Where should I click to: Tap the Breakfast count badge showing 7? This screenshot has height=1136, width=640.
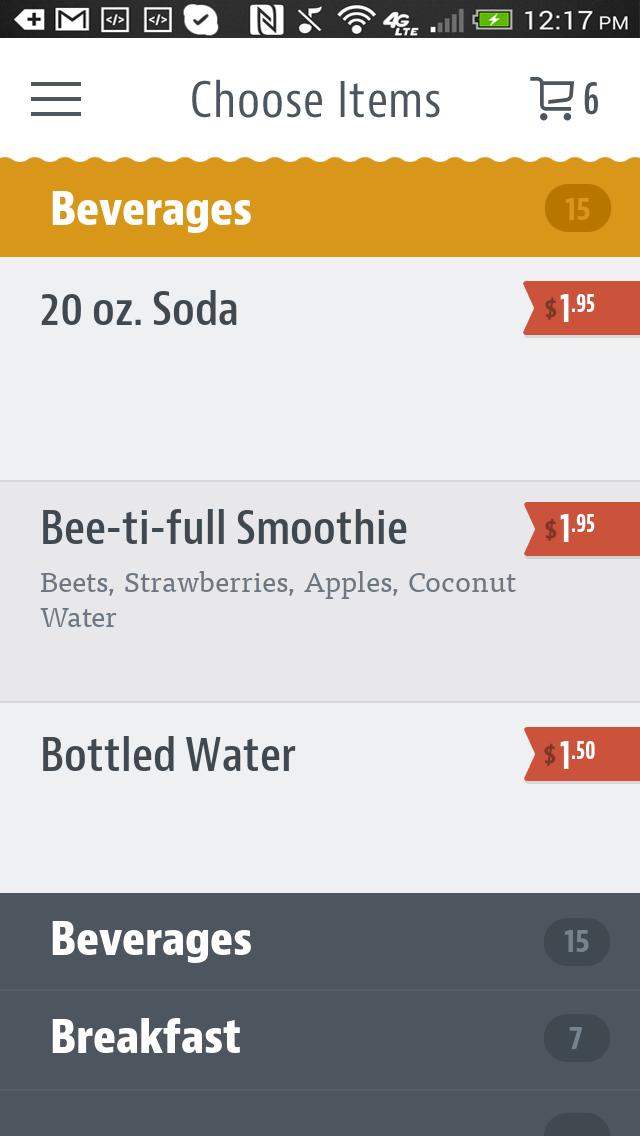(576, 1038)
